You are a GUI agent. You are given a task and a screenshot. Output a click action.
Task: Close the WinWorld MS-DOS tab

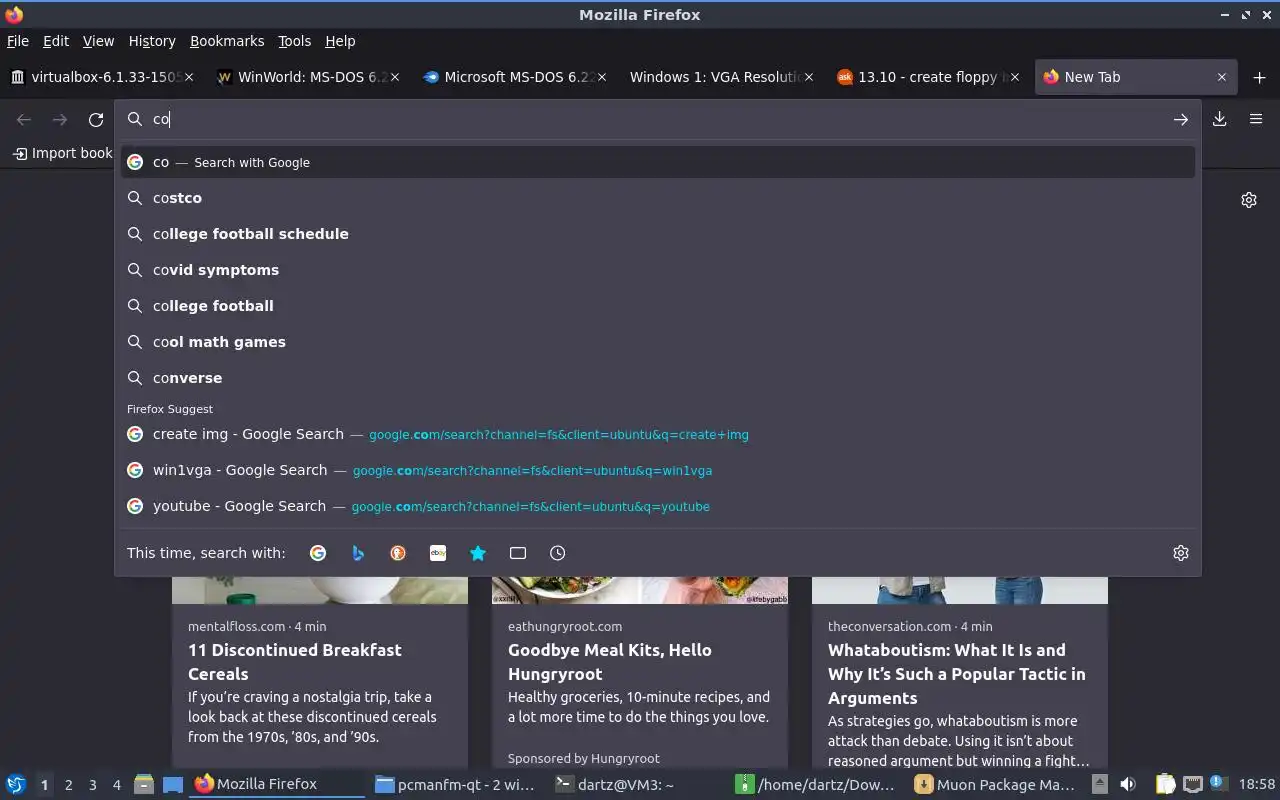point(395,77)
